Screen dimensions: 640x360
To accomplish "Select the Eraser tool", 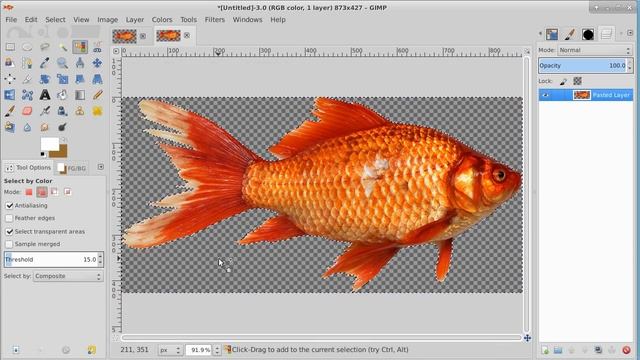I will 27,111.
